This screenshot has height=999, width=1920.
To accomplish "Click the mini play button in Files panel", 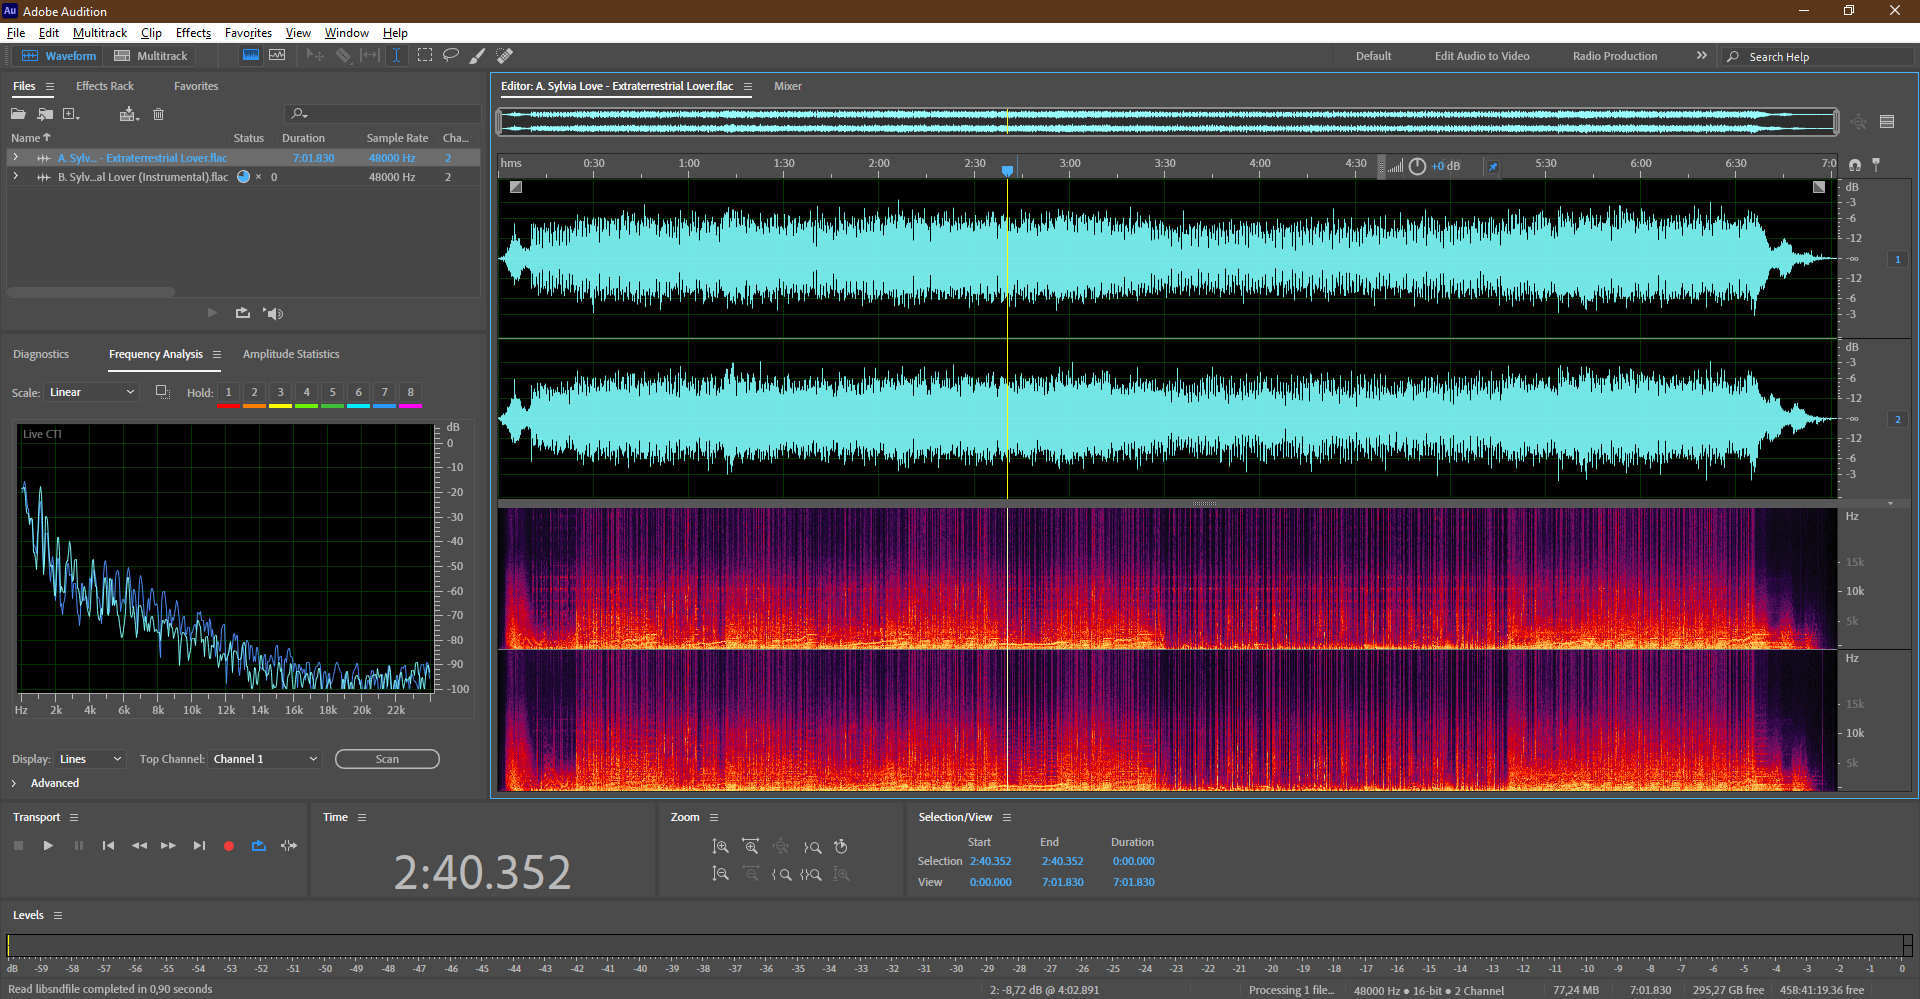I will (x=212, y=313).
